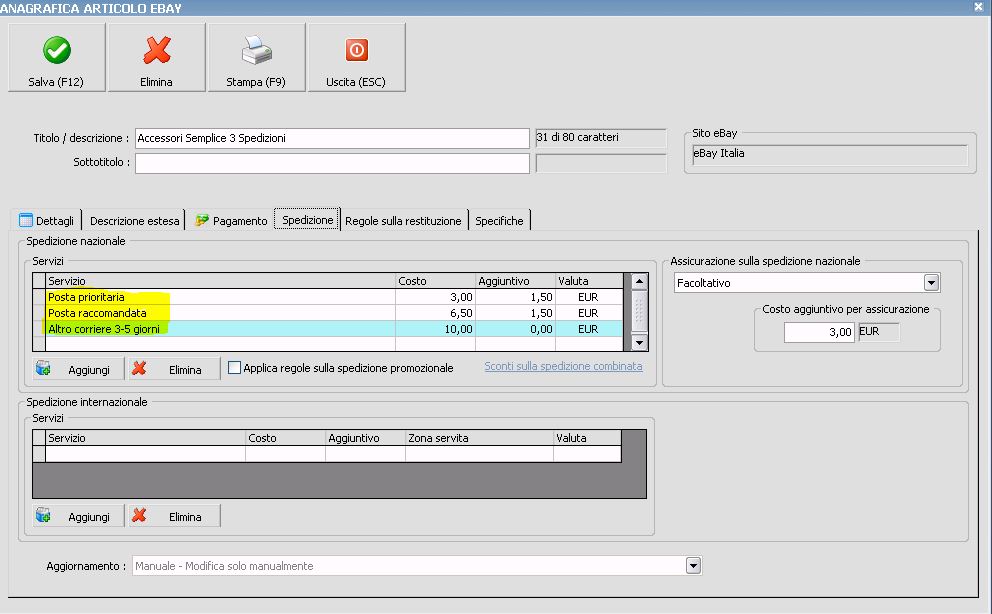
Task: Click red X Elimina under international services
Action: point(175,516)
